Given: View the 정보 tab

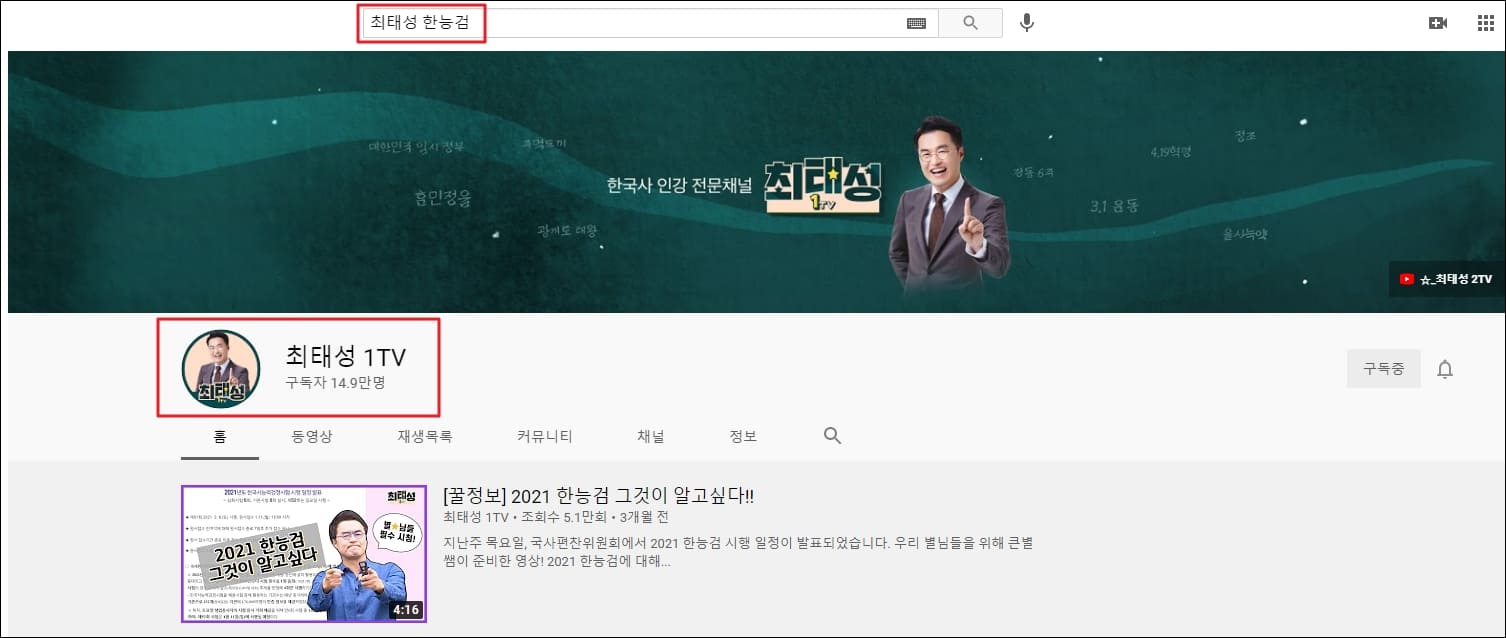Looking at the screenshot, I should [x=743, y=437].
